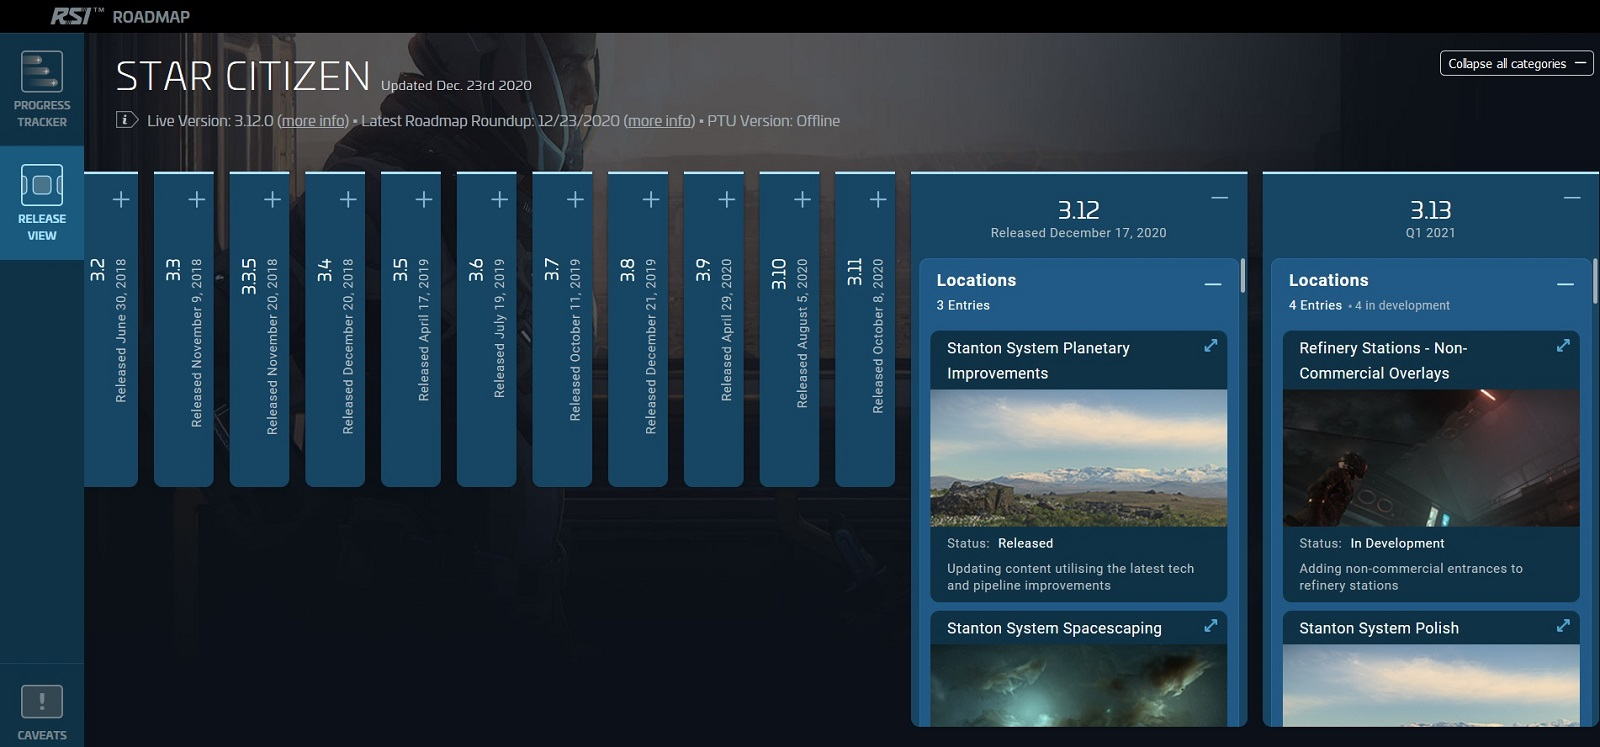Expand the 3.3 release column
1600x747 pixels.
tap(197, 200)
